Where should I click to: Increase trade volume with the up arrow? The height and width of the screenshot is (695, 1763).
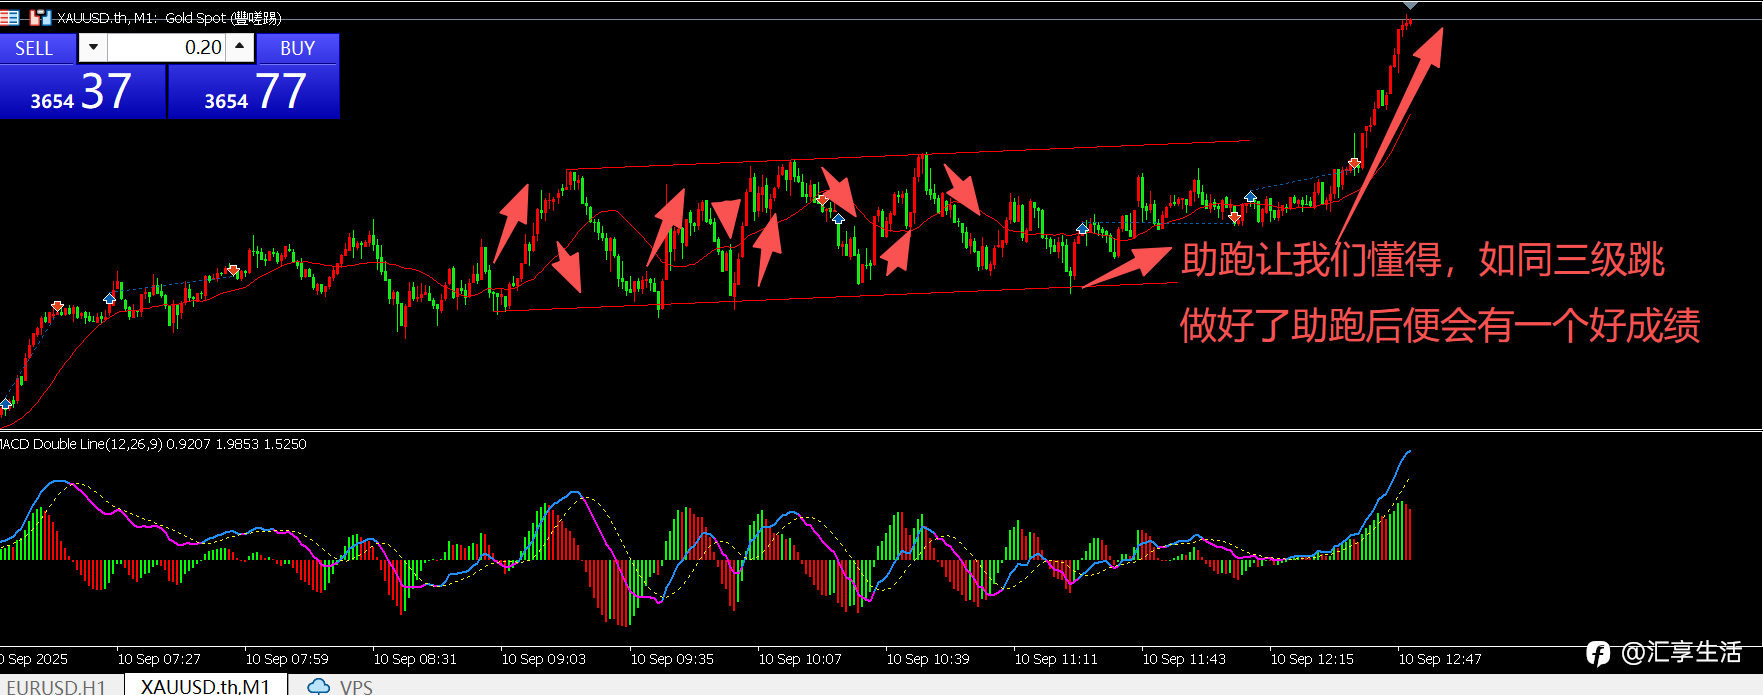tap(240, 47)
